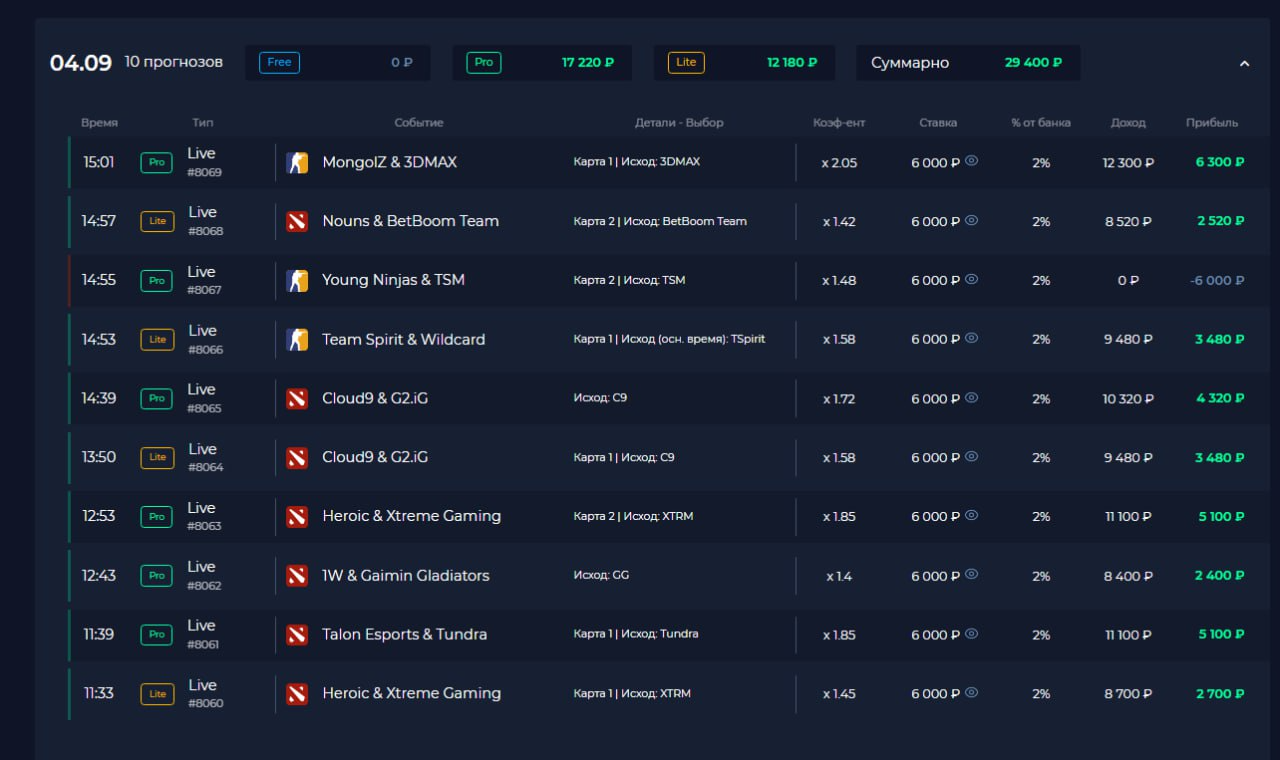This screenshot has height=760, width=1280.
Task: Open the Young Ninjas & TSM event
Action: [x=393, y=280]
